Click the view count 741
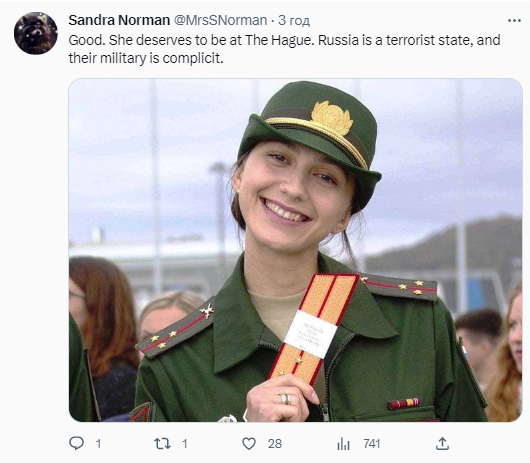Screen dimensions: 530x463 (372, 443)
